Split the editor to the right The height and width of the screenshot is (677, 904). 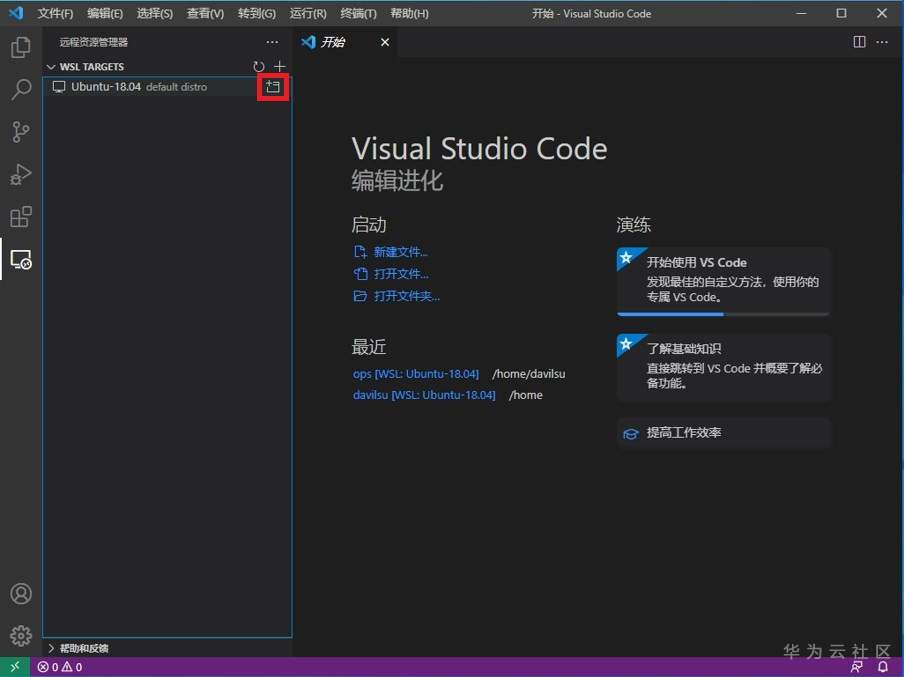click(859, 42)
